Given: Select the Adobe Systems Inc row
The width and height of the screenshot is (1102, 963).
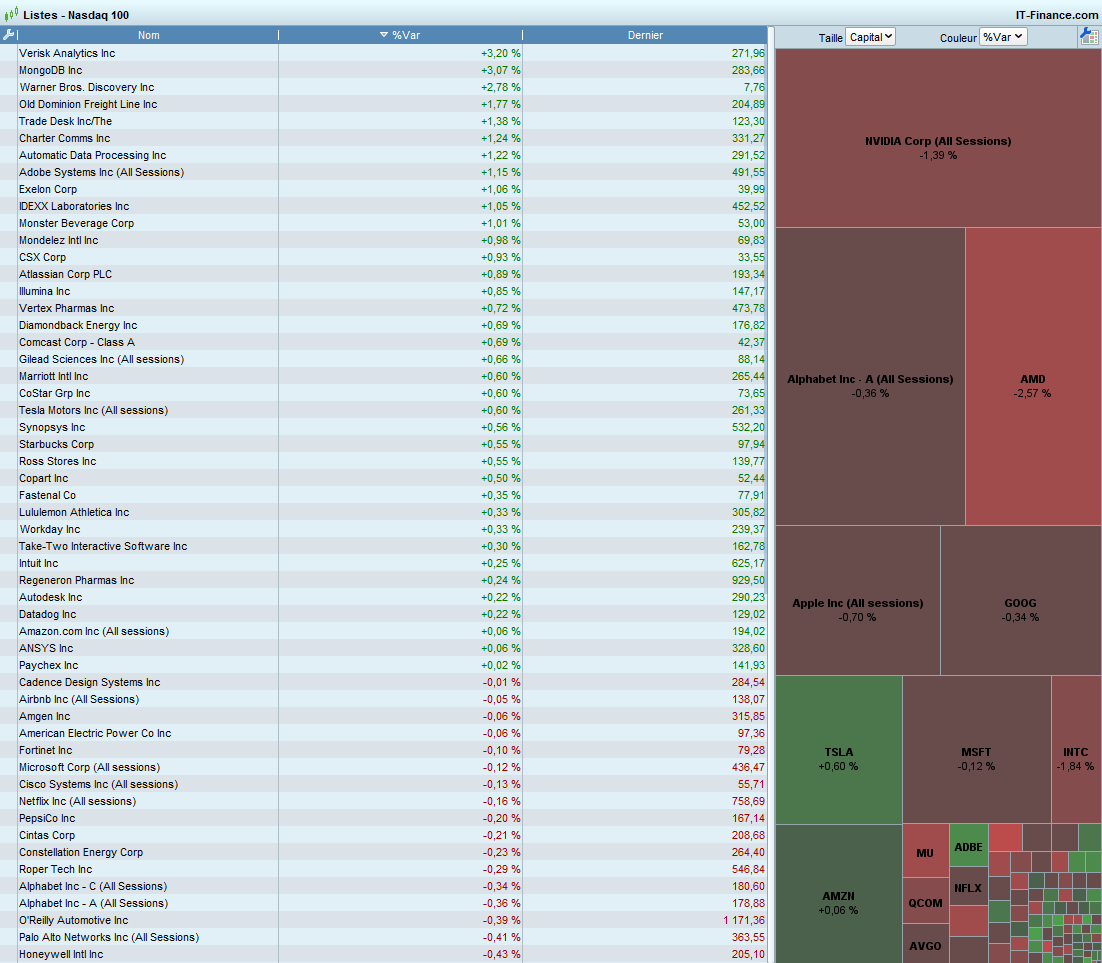Looking at the screenshot, I should click(x=383, y=172).
